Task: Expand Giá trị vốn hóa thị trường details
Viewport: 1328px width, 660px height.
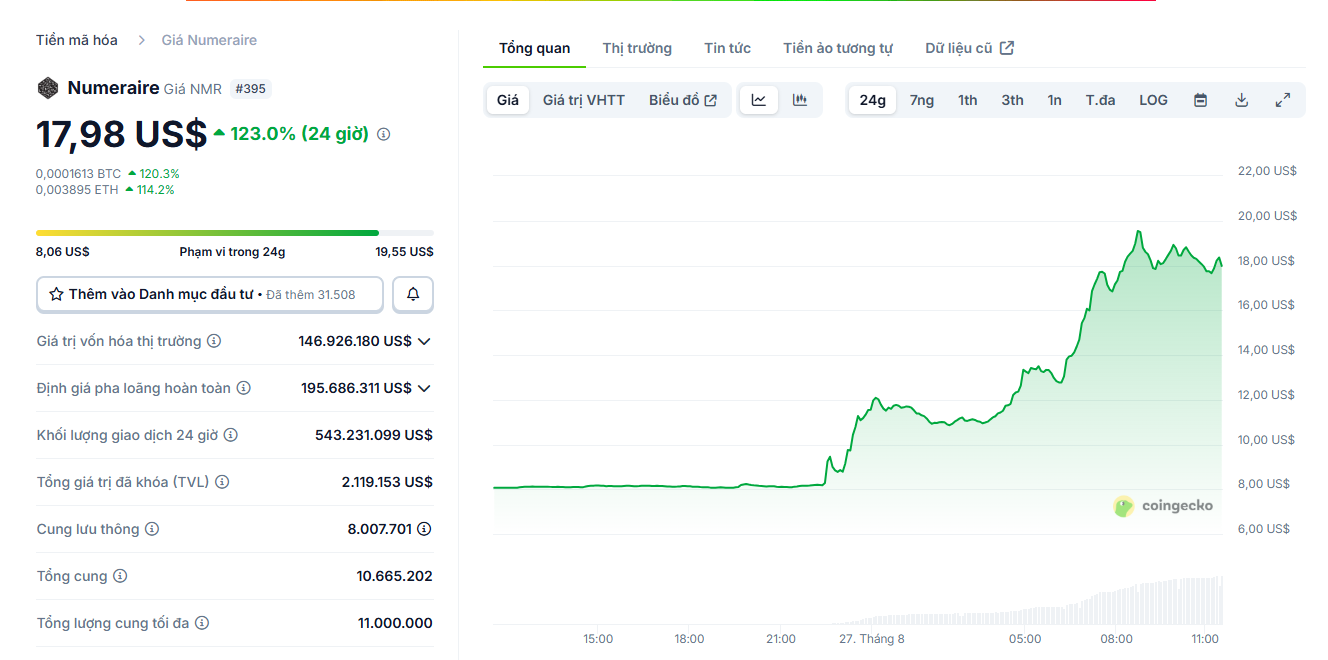Action: tap(424, 341)
